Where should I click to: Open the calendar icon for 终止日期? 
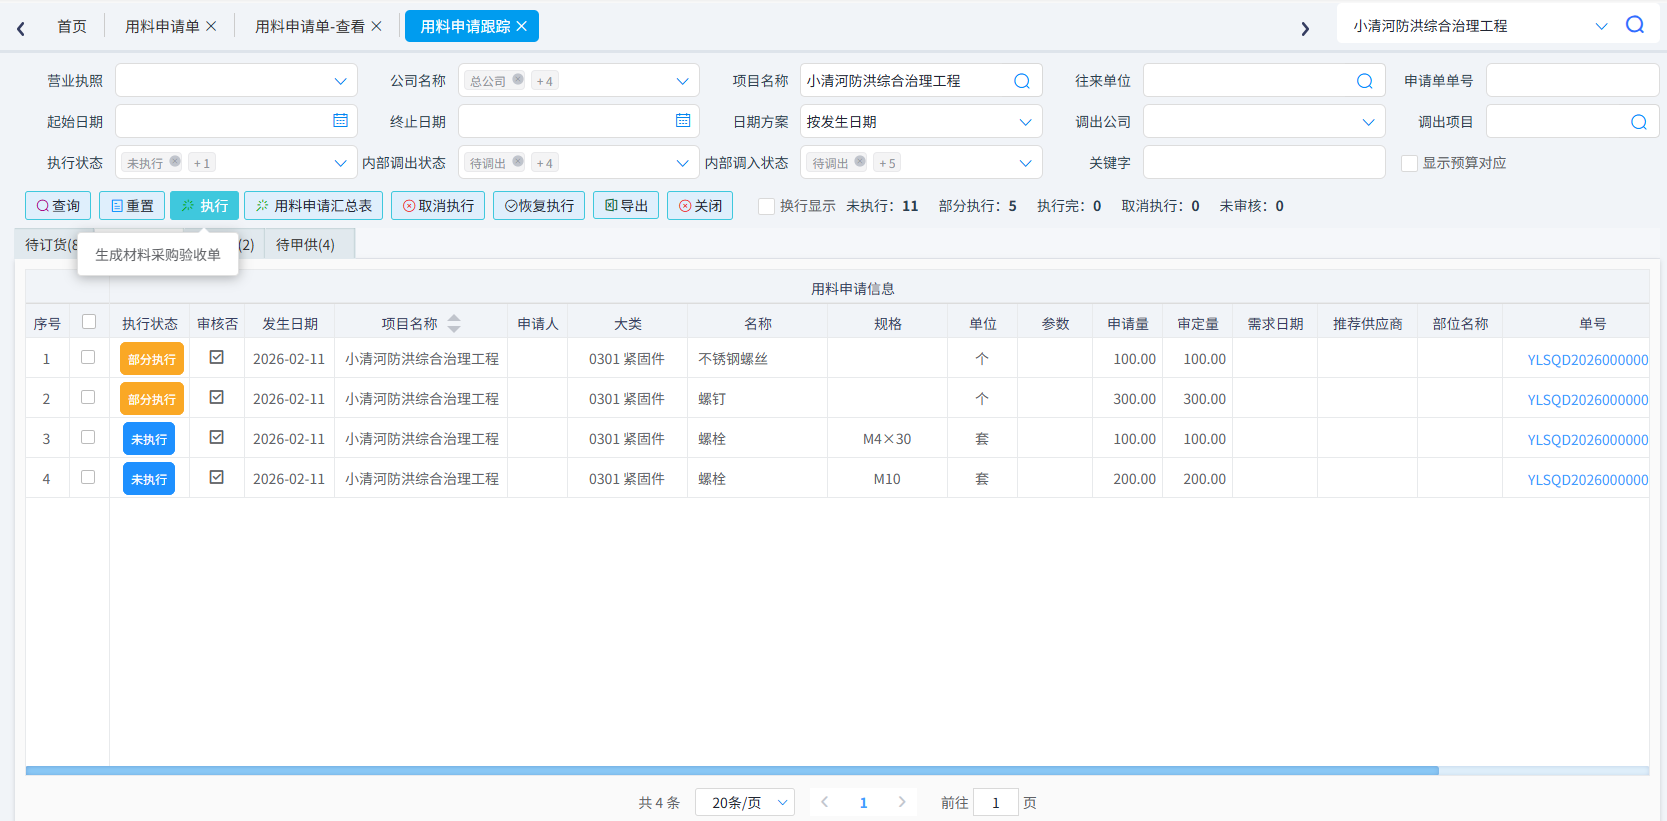[683, 120]
